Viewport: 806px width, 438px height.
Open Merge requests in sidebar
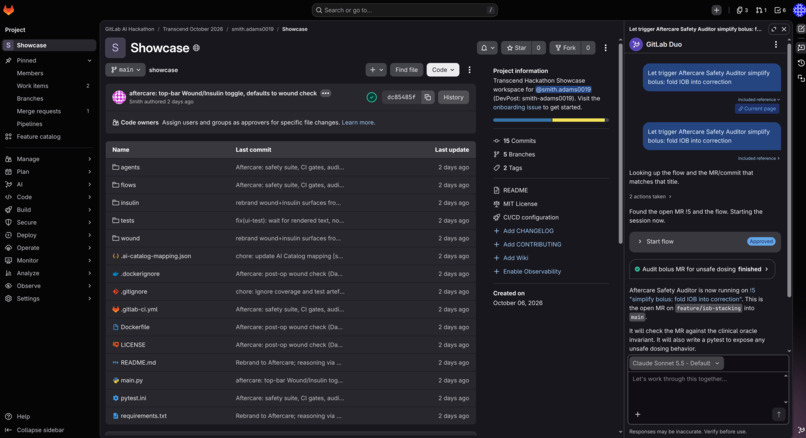coord(48,111)
